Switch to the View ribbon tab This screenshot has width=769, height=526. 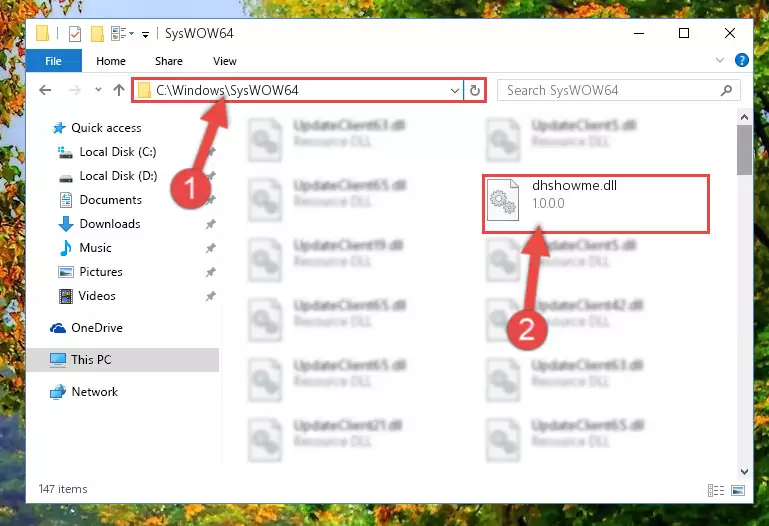pyautogui.click(x=225, y=61)
